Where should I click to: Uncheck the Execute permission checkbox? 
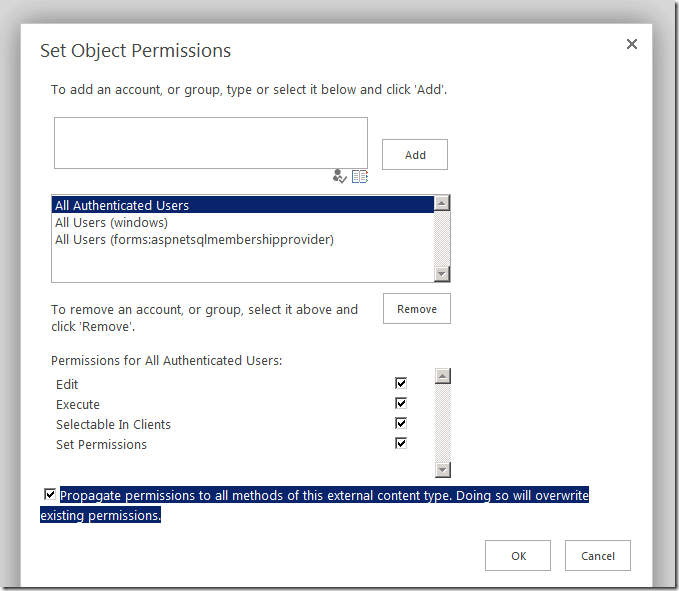401,403
